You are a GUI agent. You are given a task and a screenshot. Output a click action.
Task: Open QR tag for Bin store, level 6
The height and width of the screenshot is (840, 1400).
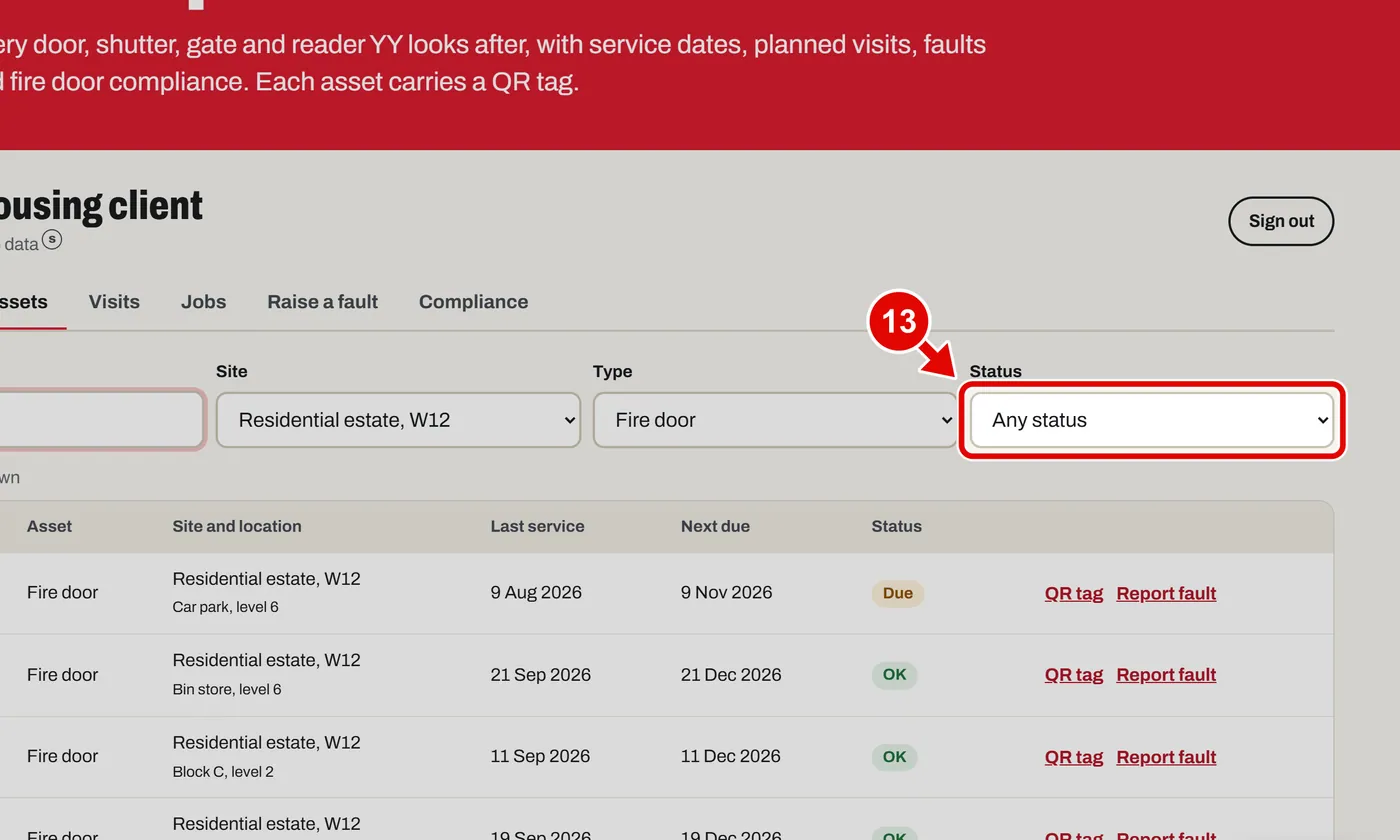pos(1074,675)
